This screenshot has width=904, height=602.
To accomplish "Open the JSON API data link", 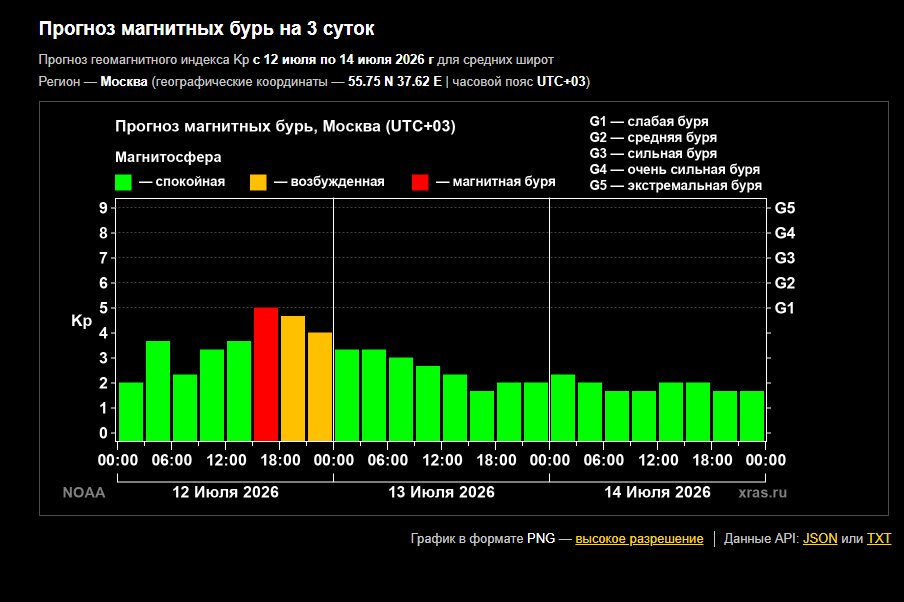I will click(x=820, y=539).
